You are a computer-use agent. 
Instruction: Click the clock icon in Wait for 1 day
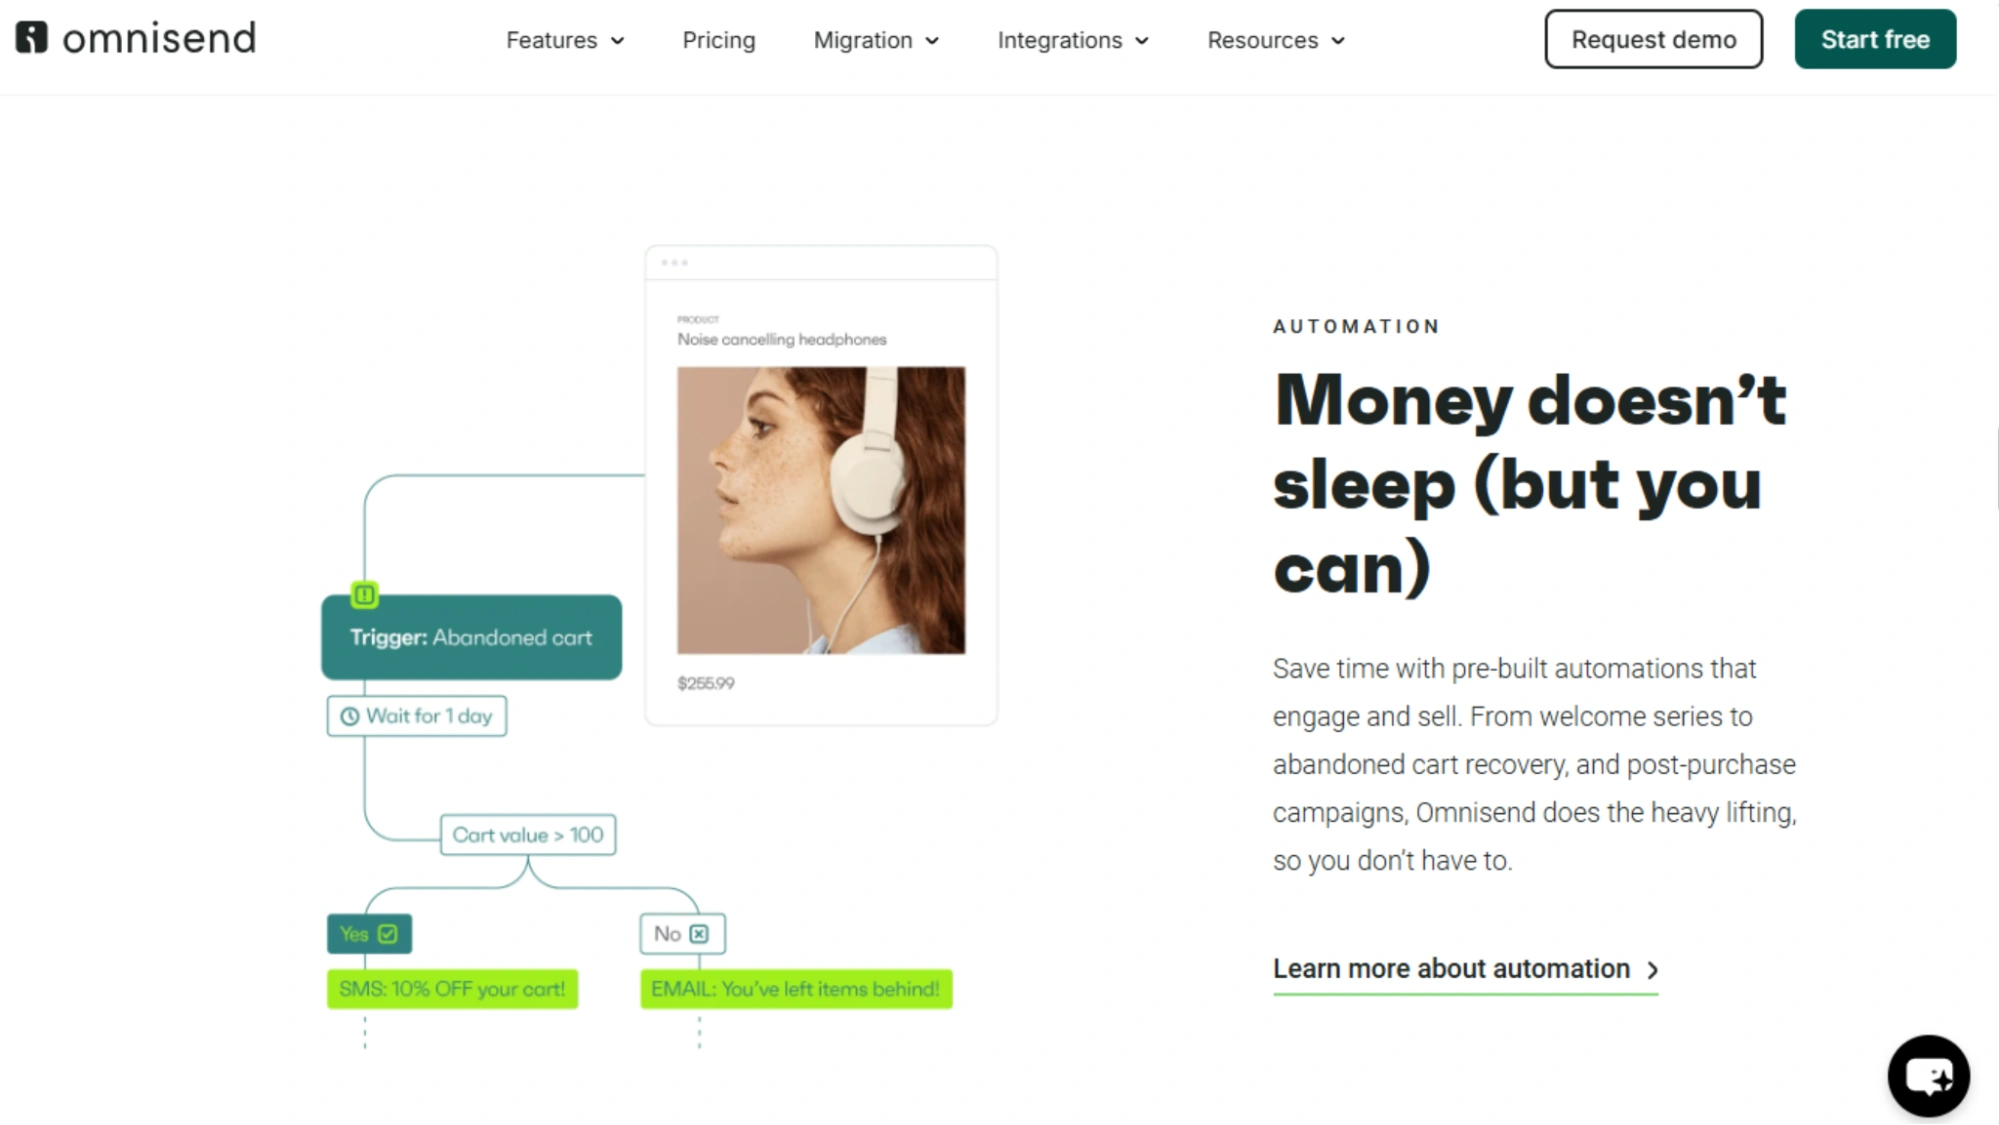pyautogui.click(x=349, y=716)
